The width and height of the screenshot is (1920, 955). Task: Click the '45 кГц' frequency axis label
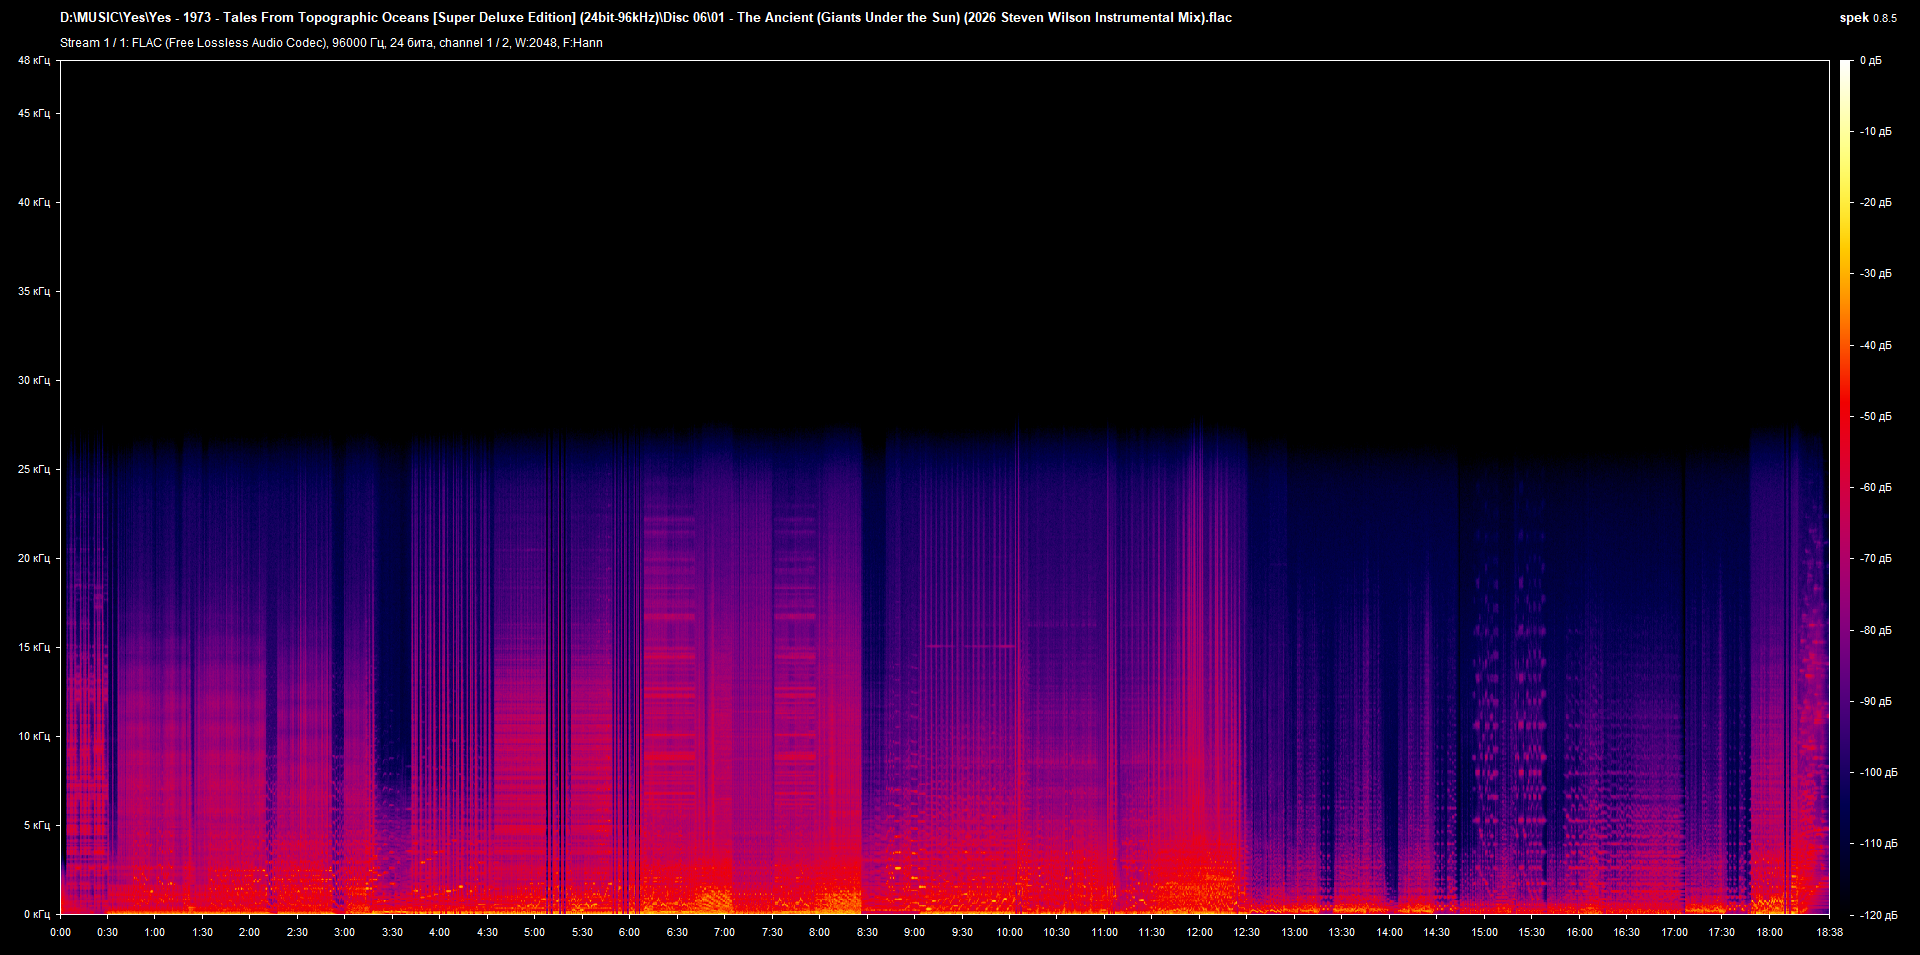click(x=34, y=114)
